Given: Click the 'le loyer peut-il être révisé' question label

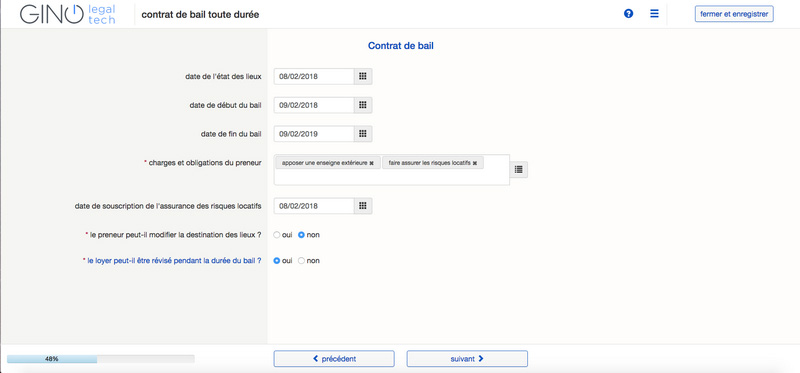Looking at the screenshot, I should click(x=174, y=260).
